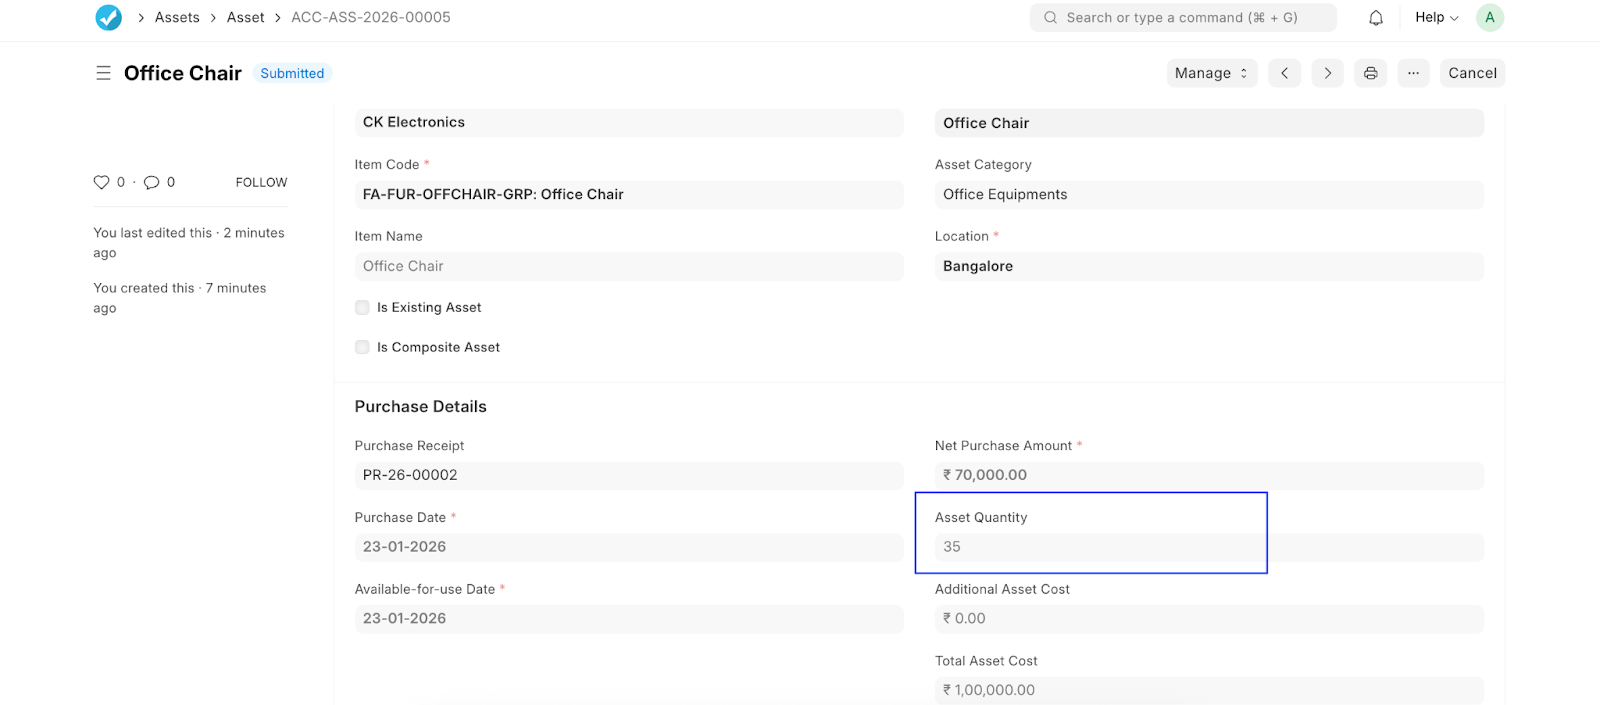Click the ERPNext home logo icon

(108, 17)
